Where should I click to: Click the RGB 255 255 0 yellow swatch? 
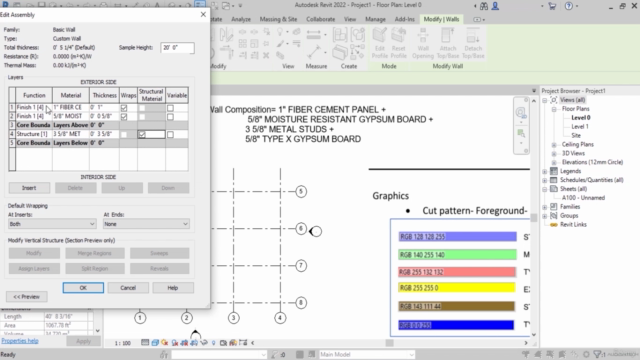[457, 288]
